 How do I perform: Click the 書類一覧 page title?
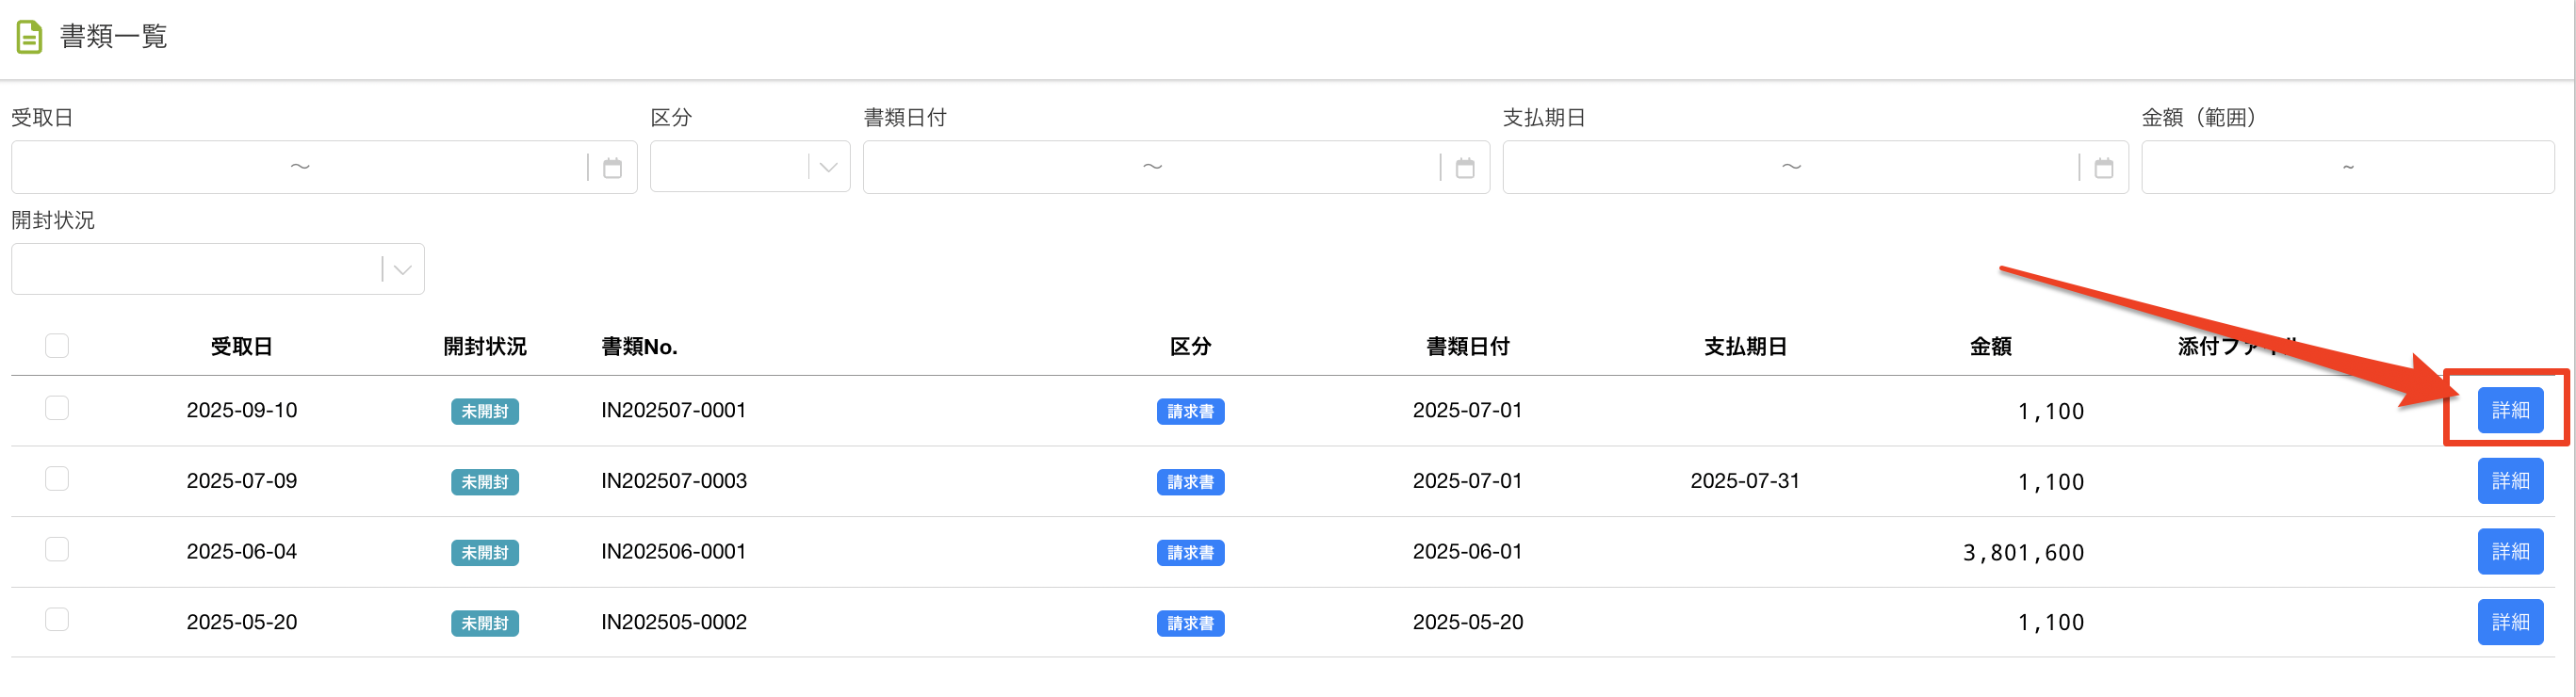coord(113,37)
